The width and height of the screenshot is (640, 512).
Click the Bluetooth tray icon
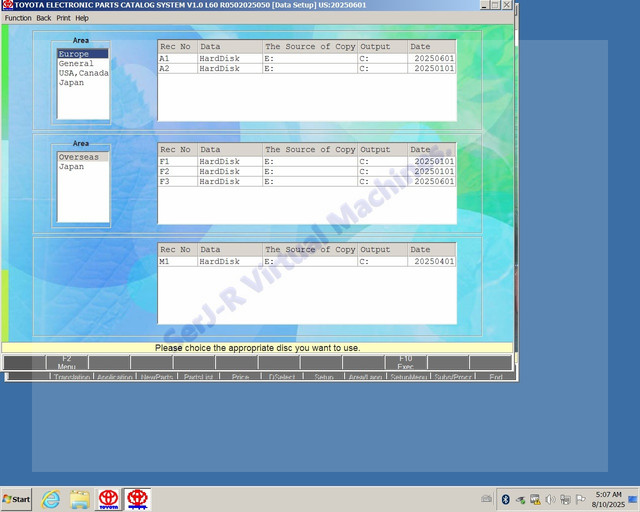pyautogui.click(x=505, y=499)
